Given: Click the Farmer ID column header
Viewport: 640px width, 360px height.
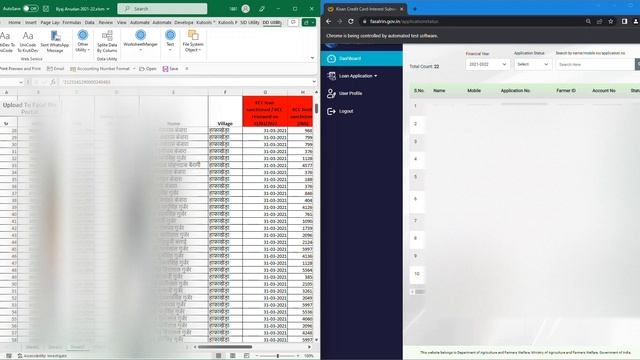Looking at the screenshot, I should pyautogui.click(x=566, y=91).
